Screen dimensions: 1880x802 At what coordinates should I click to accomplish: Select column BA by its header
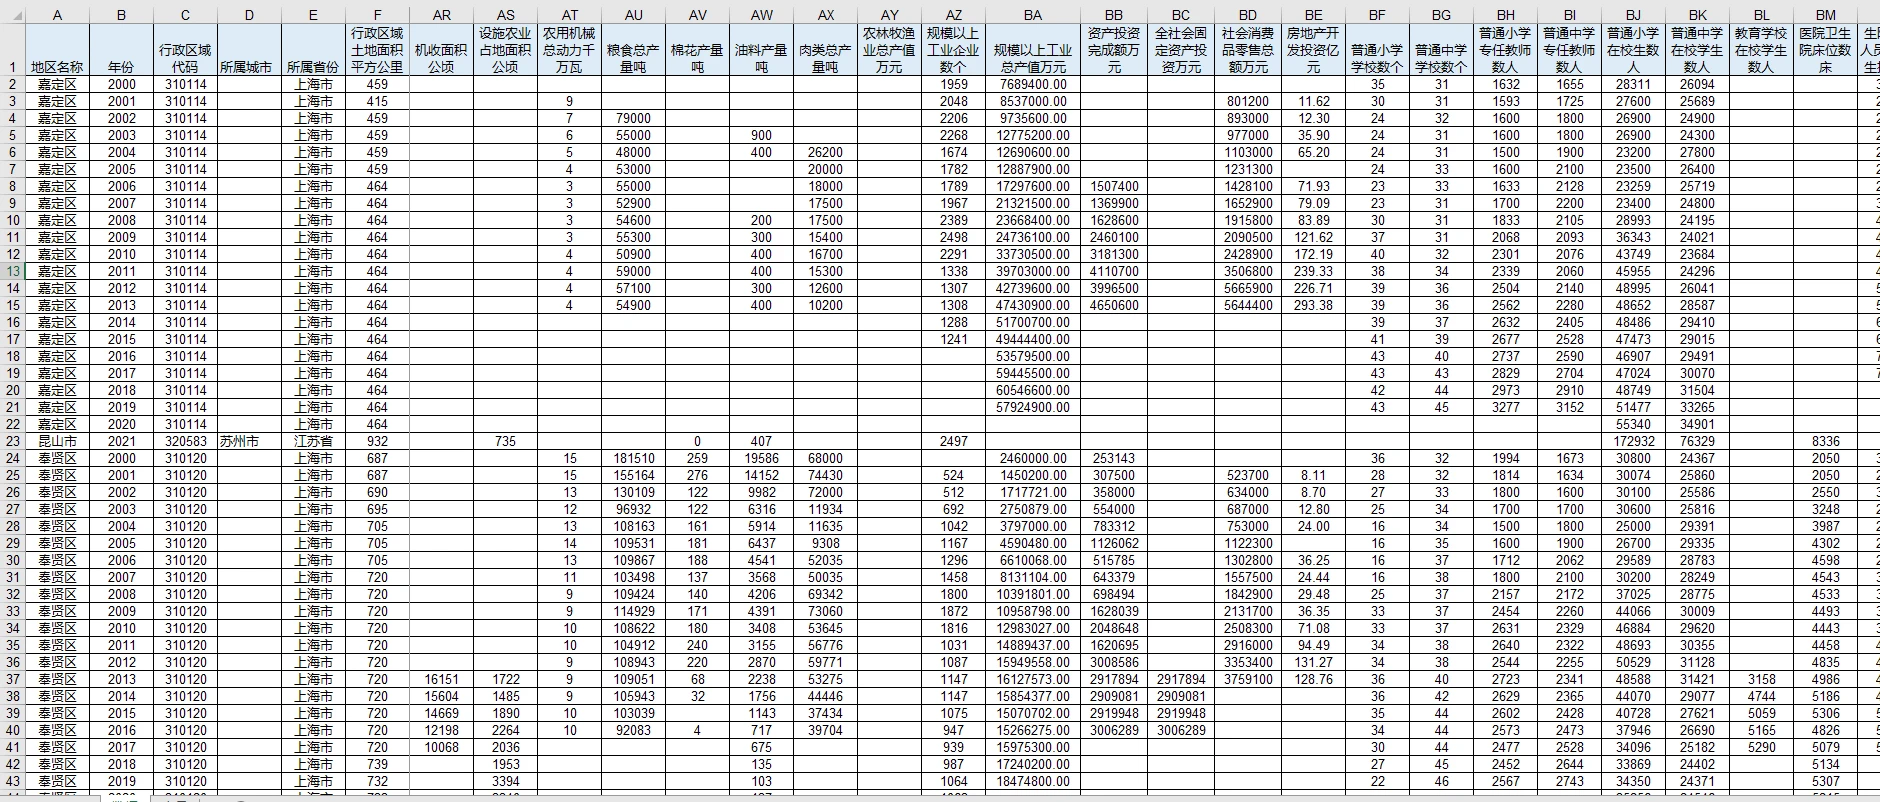tap(1033, 15)
